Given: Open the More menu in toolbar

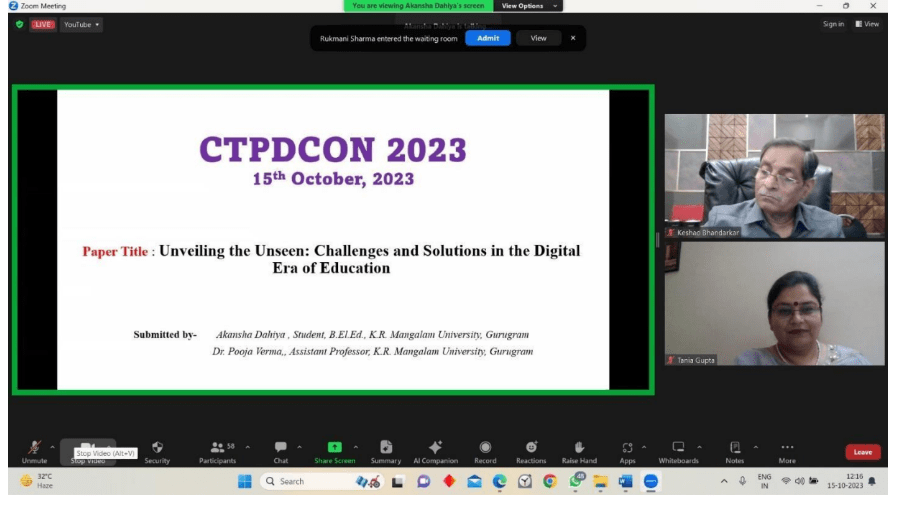Looking at the screenshot, I should (787, 449).
